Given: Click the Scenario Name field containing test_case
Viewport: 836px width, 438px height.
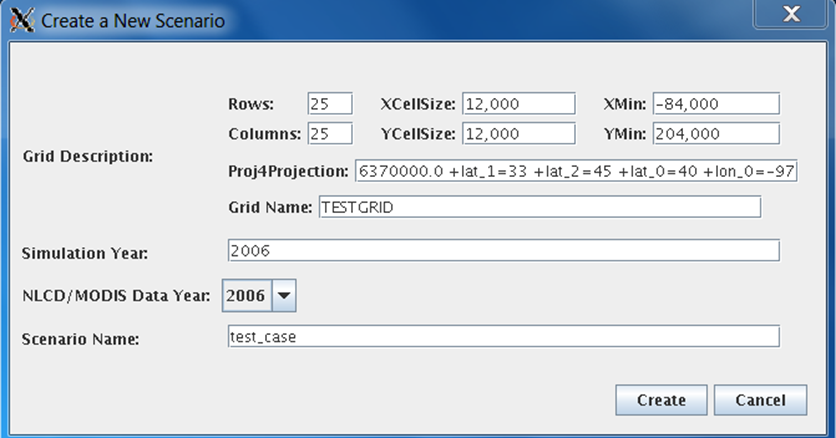Looking at the screenshot, I should (504, 336).
